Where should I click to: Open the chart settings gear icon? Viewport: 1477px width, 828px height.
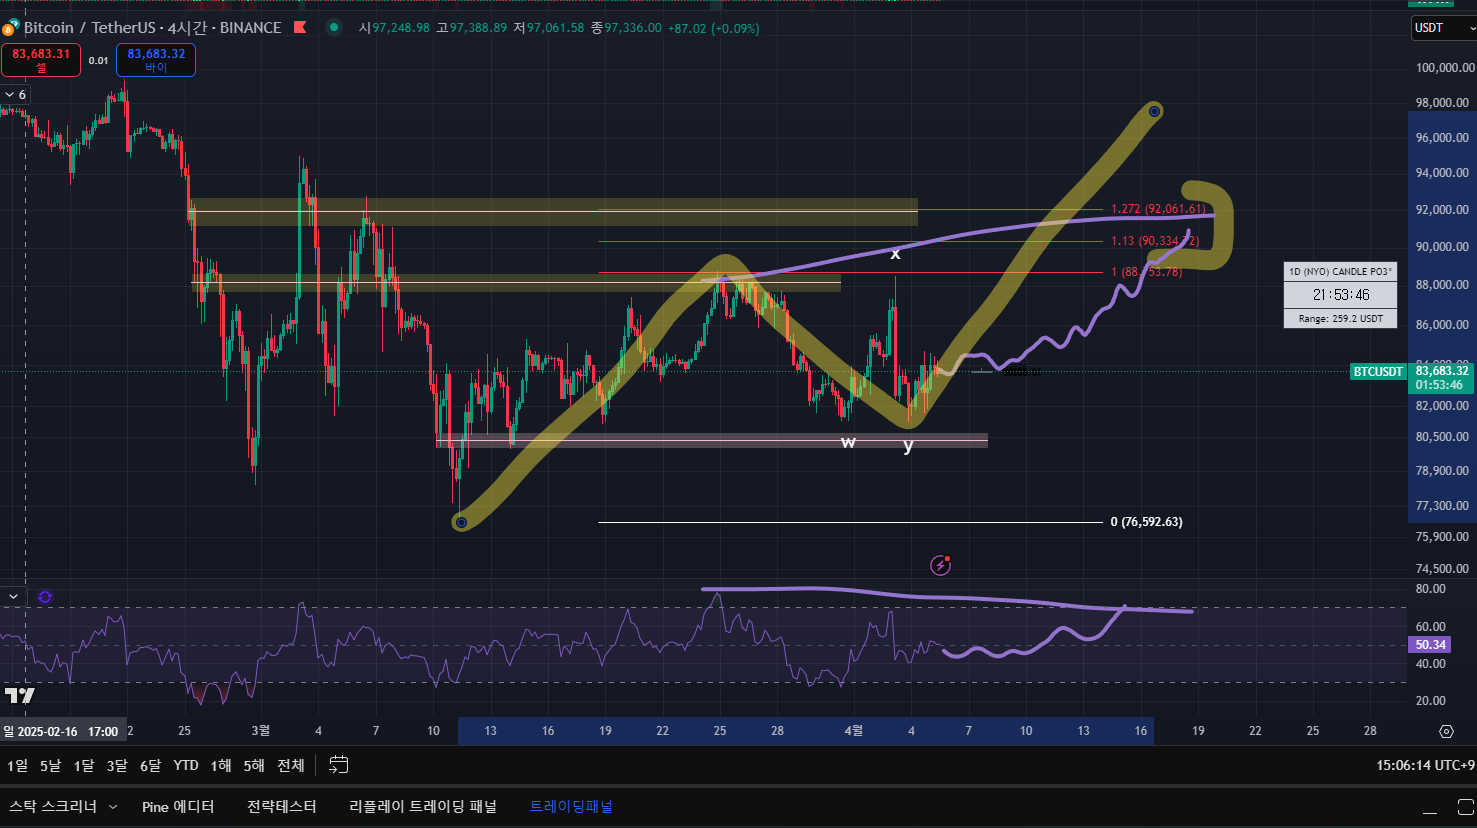click(1446, 731)
